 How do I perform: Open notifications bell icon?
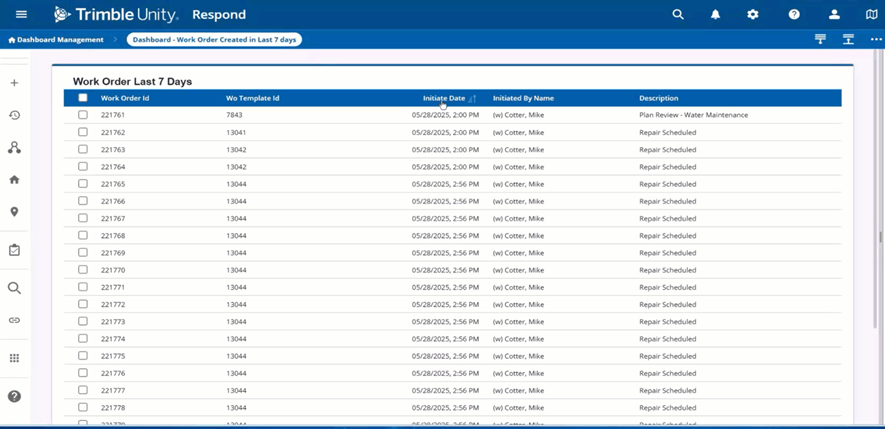point(715,15)
